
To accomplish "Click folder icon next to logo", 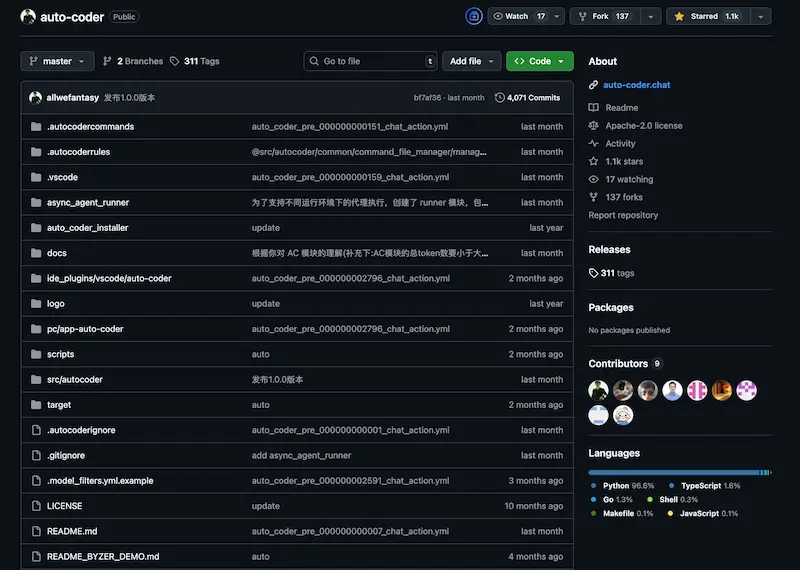I will click(36, 304).
